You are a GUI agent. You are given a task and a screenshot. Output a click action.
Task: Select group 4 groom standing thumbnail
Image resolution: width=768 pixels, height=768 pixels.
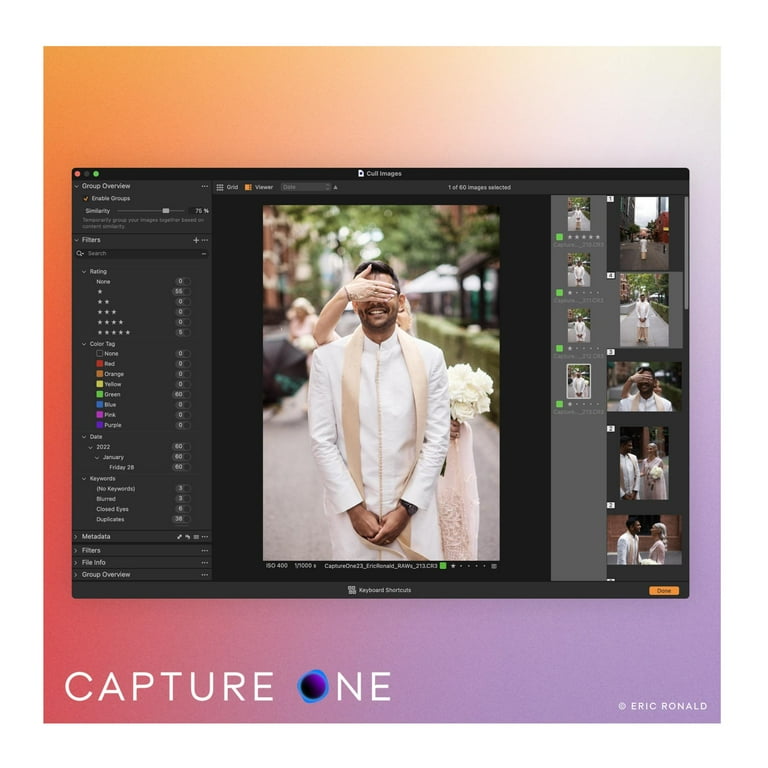pyautogui.click(x=644, y=310)
